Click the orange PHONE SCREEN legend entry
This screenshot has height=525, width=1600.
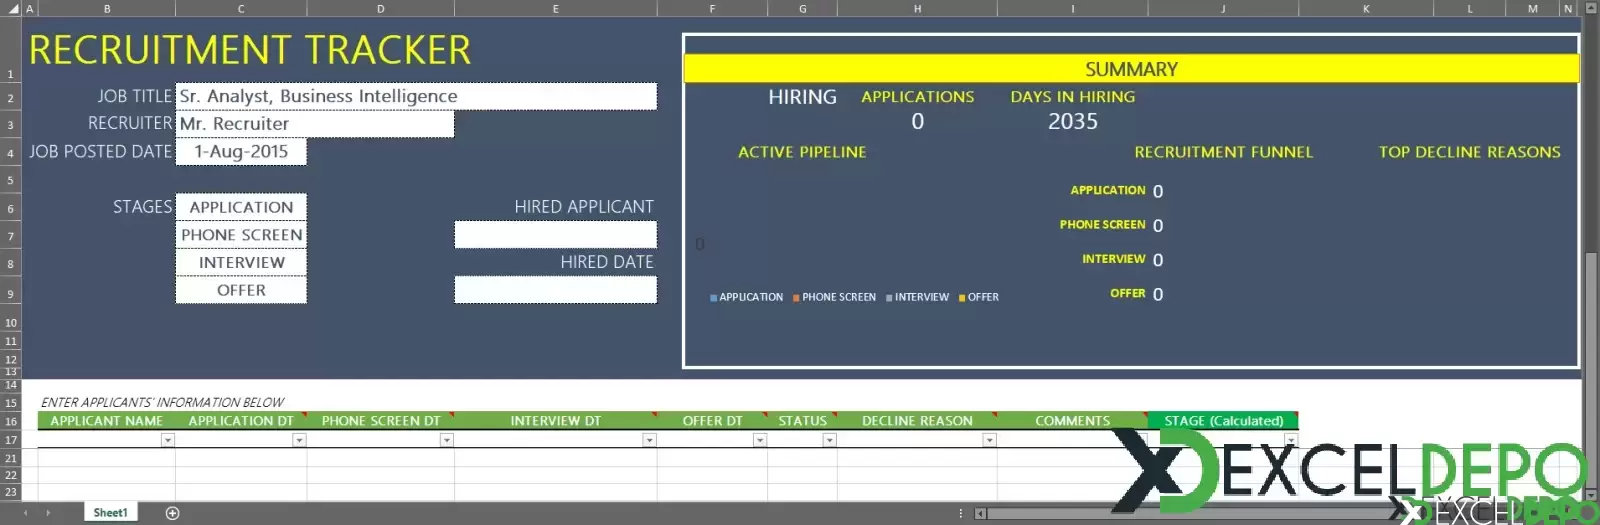click(x=834, y=297)
